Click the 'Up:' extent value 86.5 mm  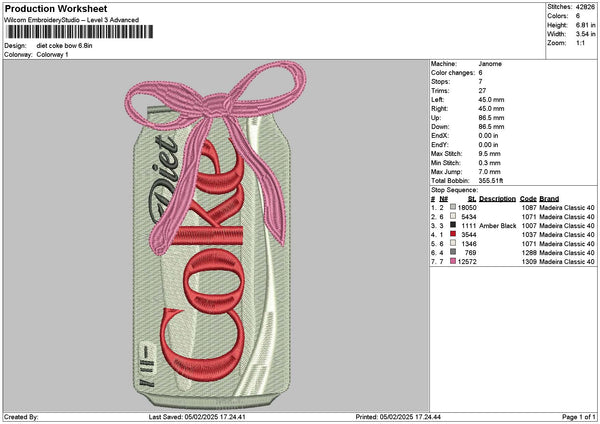(x=491, y=118)
